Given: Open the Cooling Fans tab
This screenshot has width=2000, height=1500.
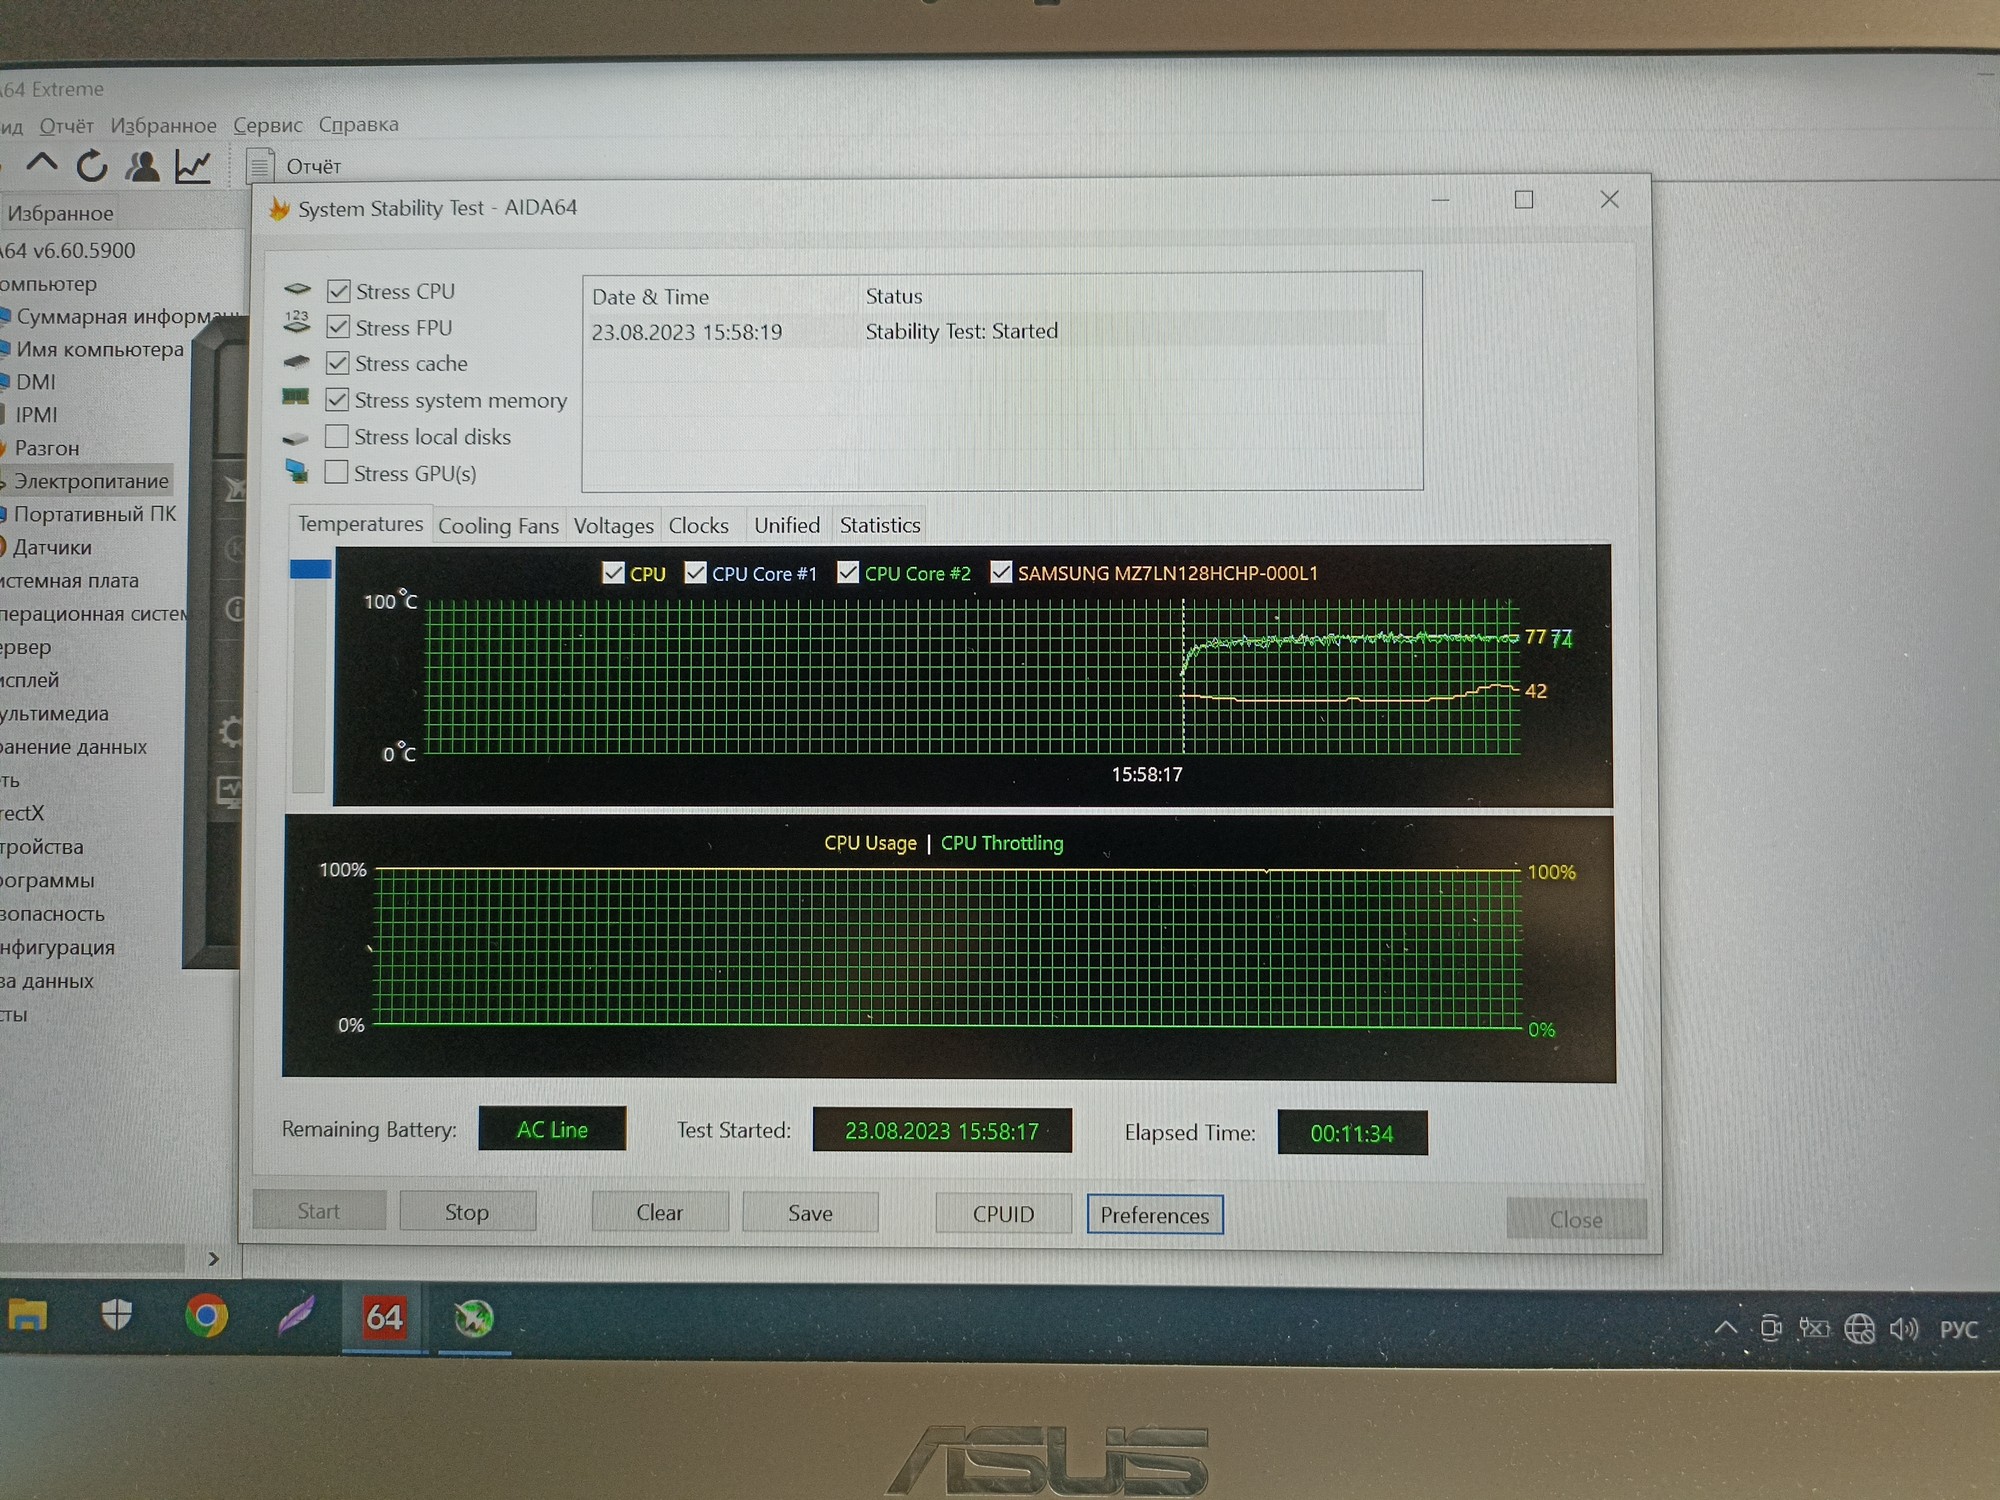Looking at the screenshot, I should (x=498, y=526).
